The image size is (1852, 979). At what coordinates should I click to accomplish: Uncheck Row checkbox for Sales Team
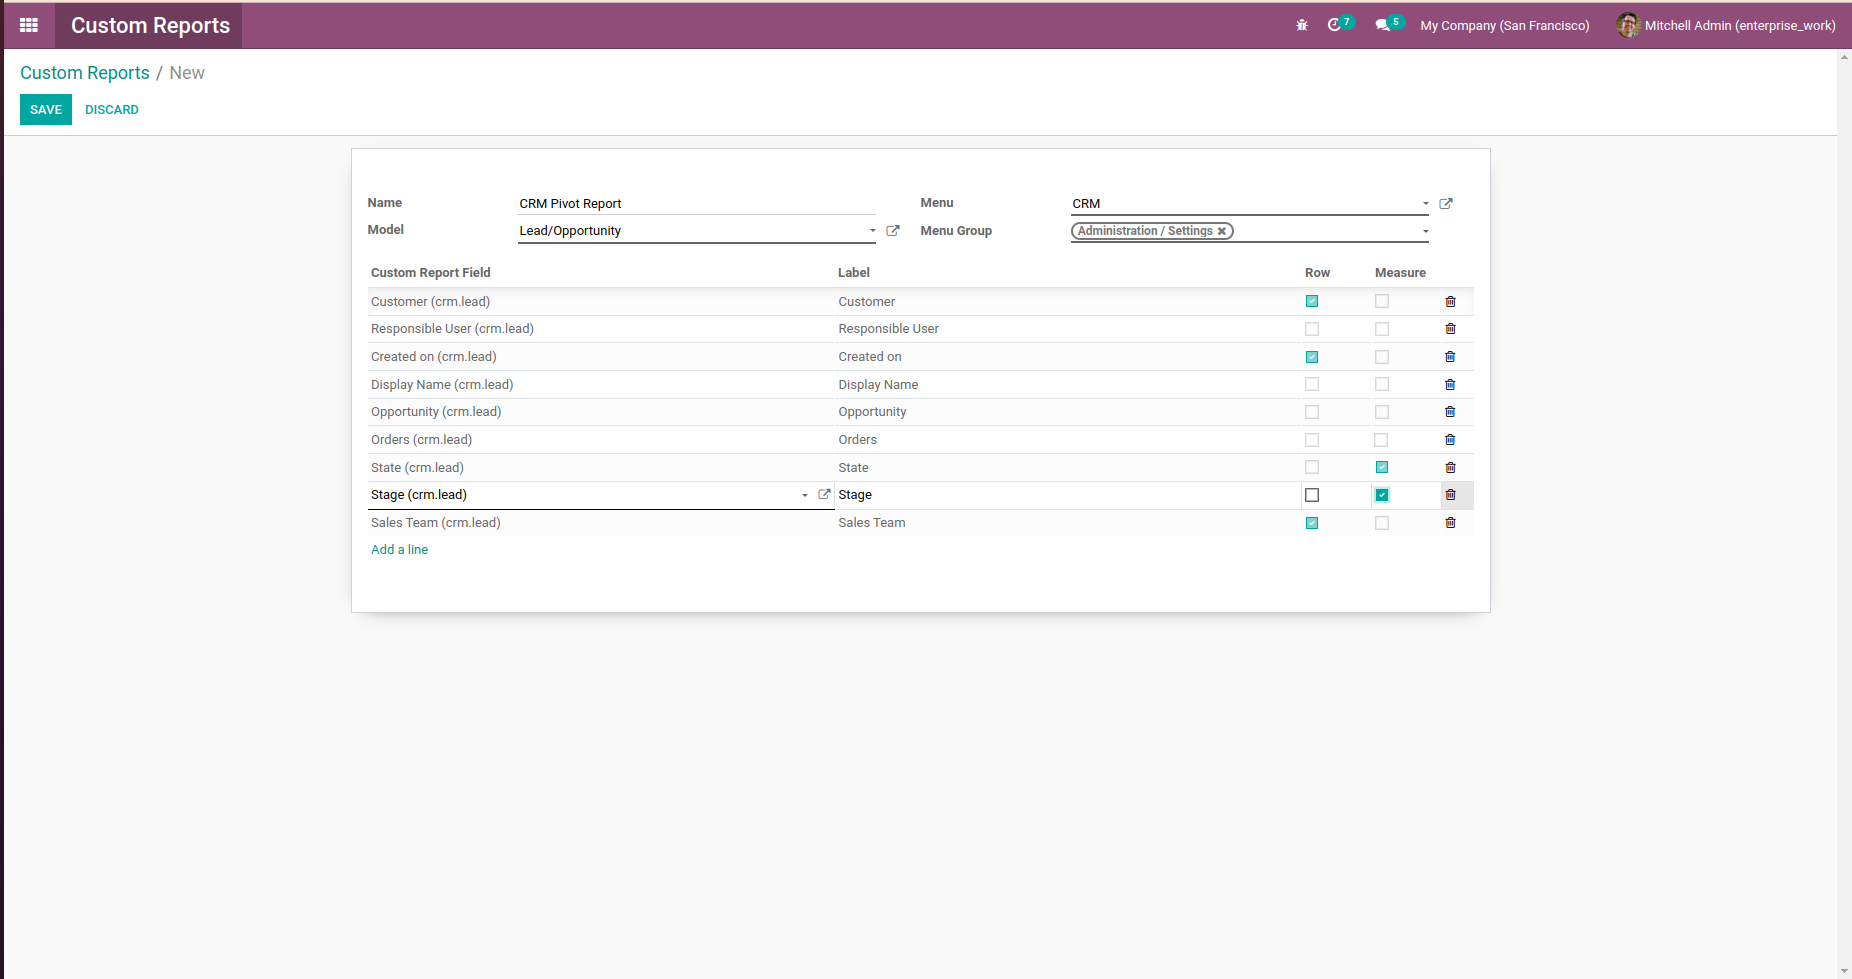(1312, 523)
